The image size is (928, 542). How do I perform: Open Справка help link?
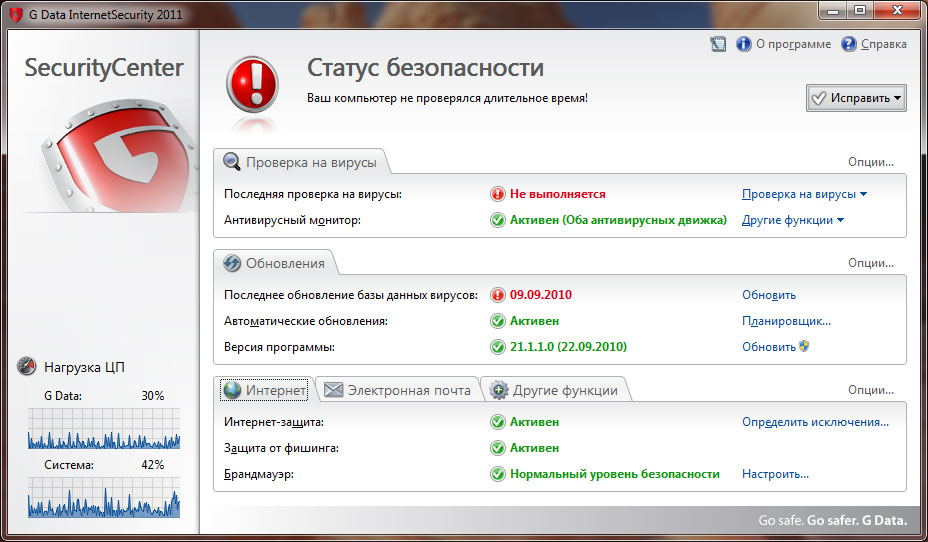pyautogui.click(x=883, y=44)
